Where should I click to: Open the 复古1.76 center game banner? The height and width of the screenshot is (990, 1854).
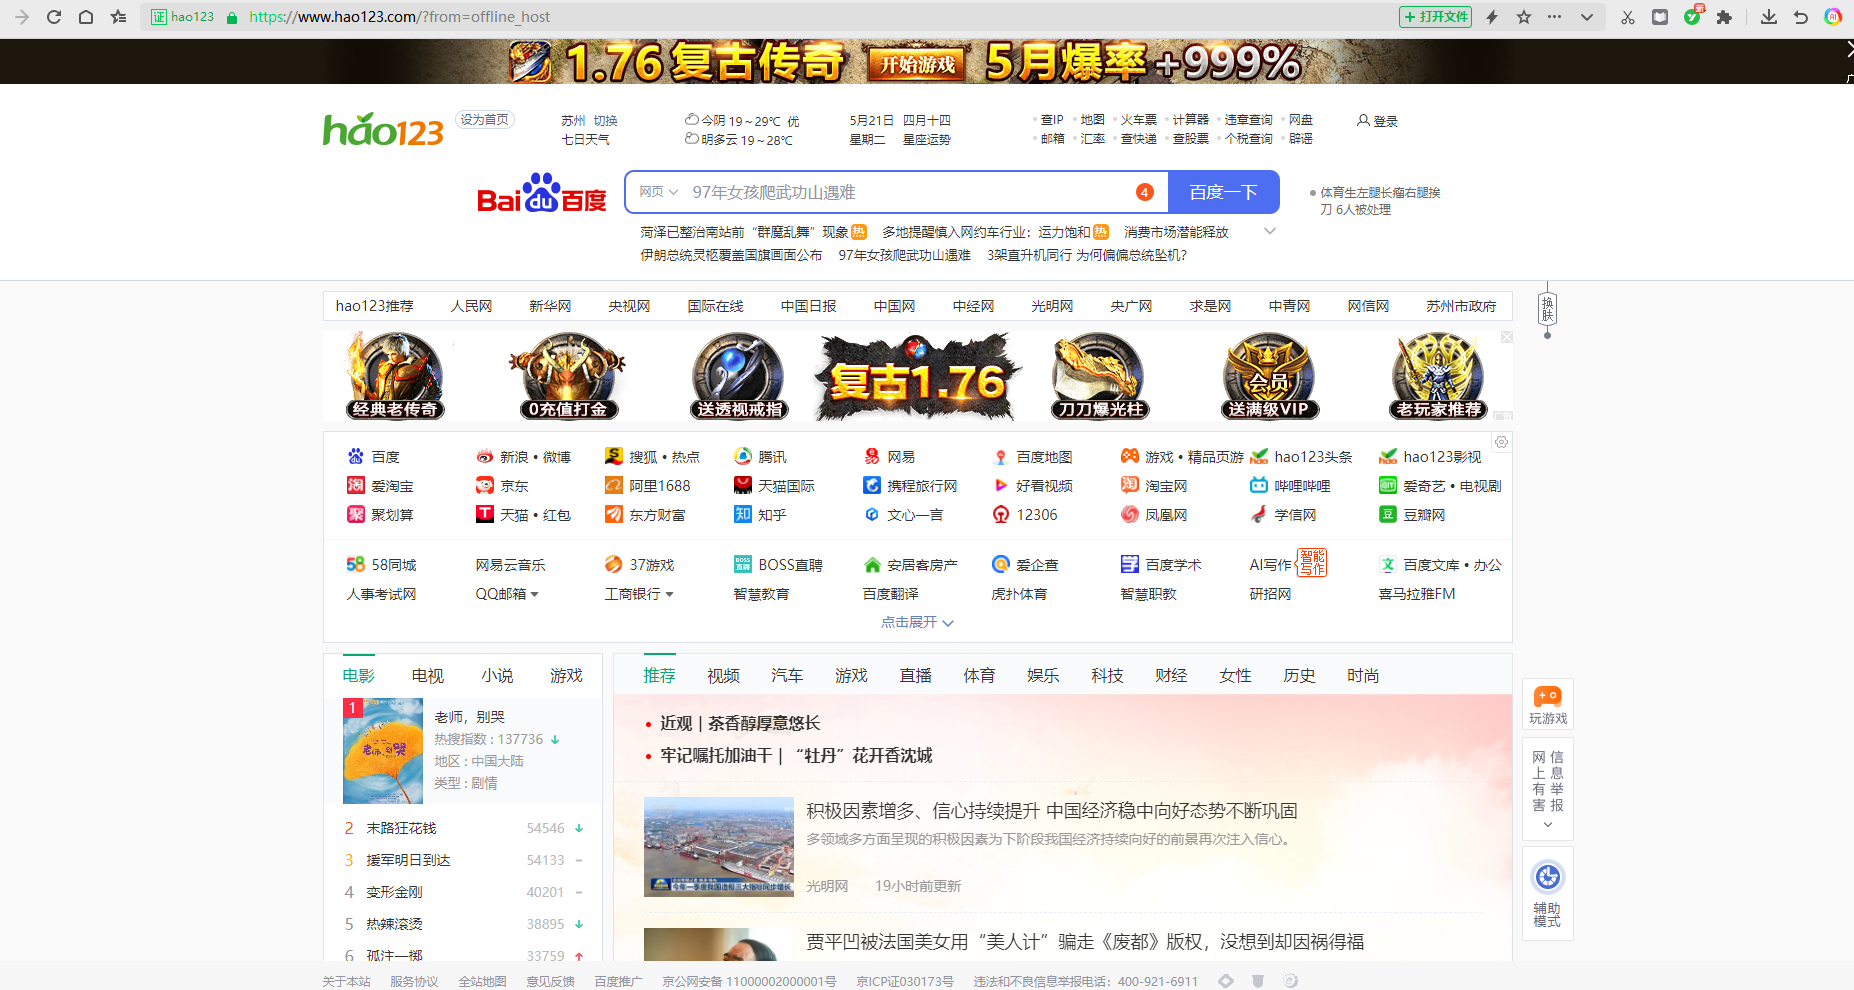pos(918,376)
